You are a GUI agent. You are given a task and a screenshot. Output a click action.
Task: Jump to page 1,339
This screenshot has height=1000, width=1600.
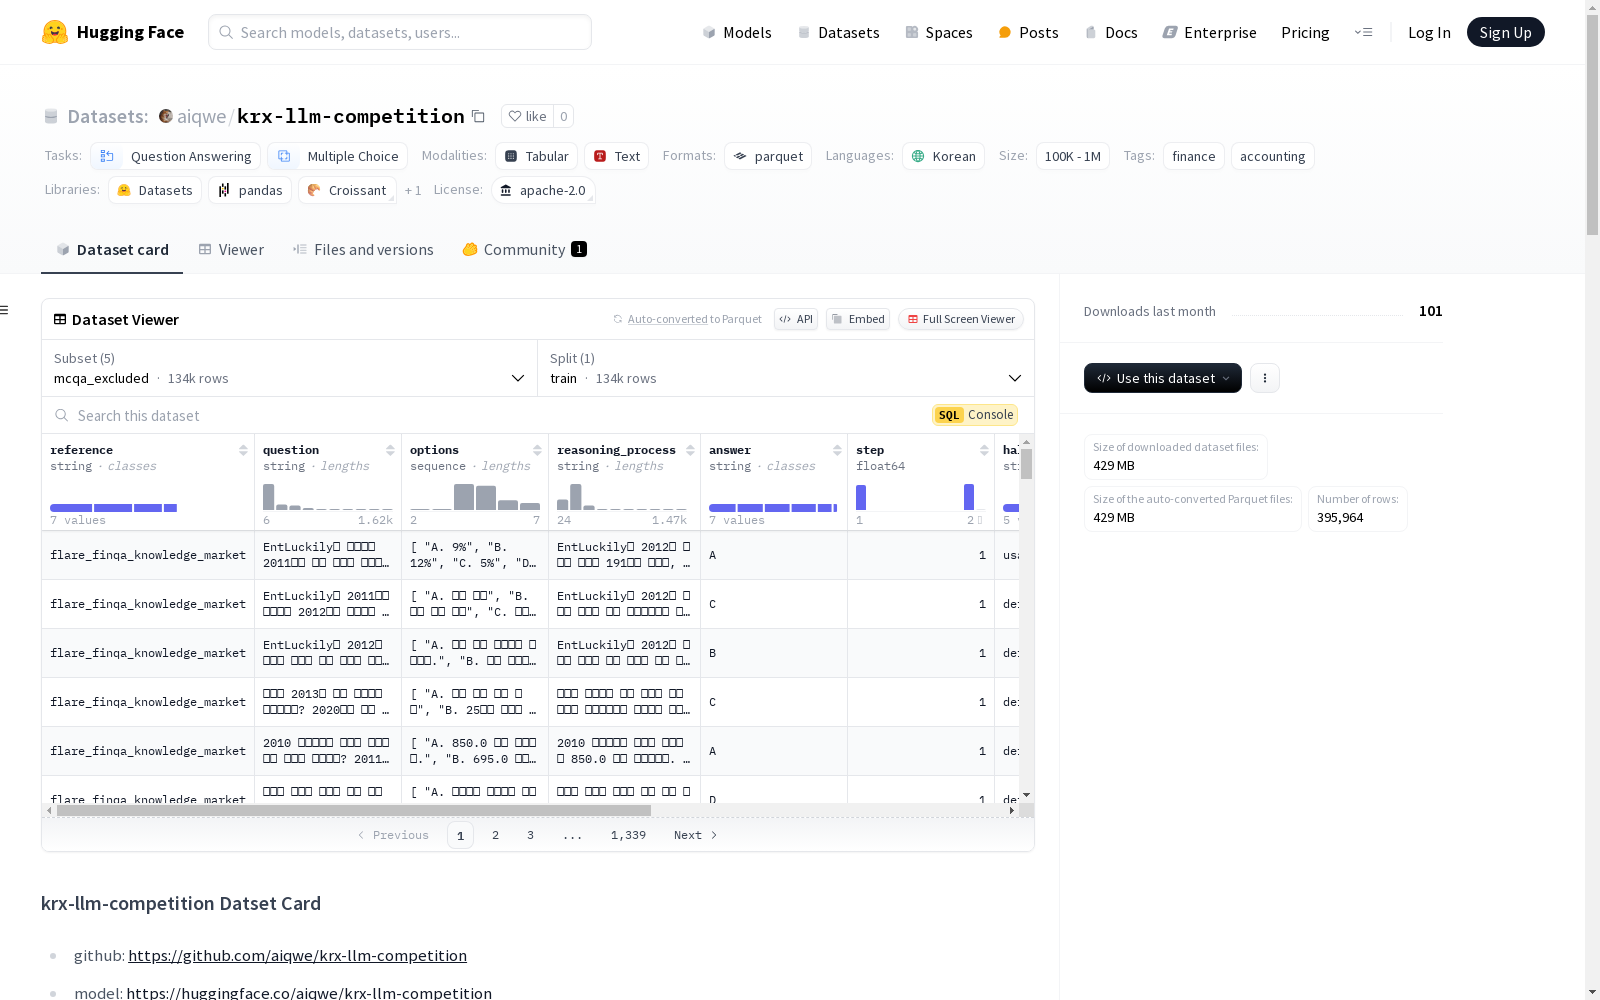628,835
